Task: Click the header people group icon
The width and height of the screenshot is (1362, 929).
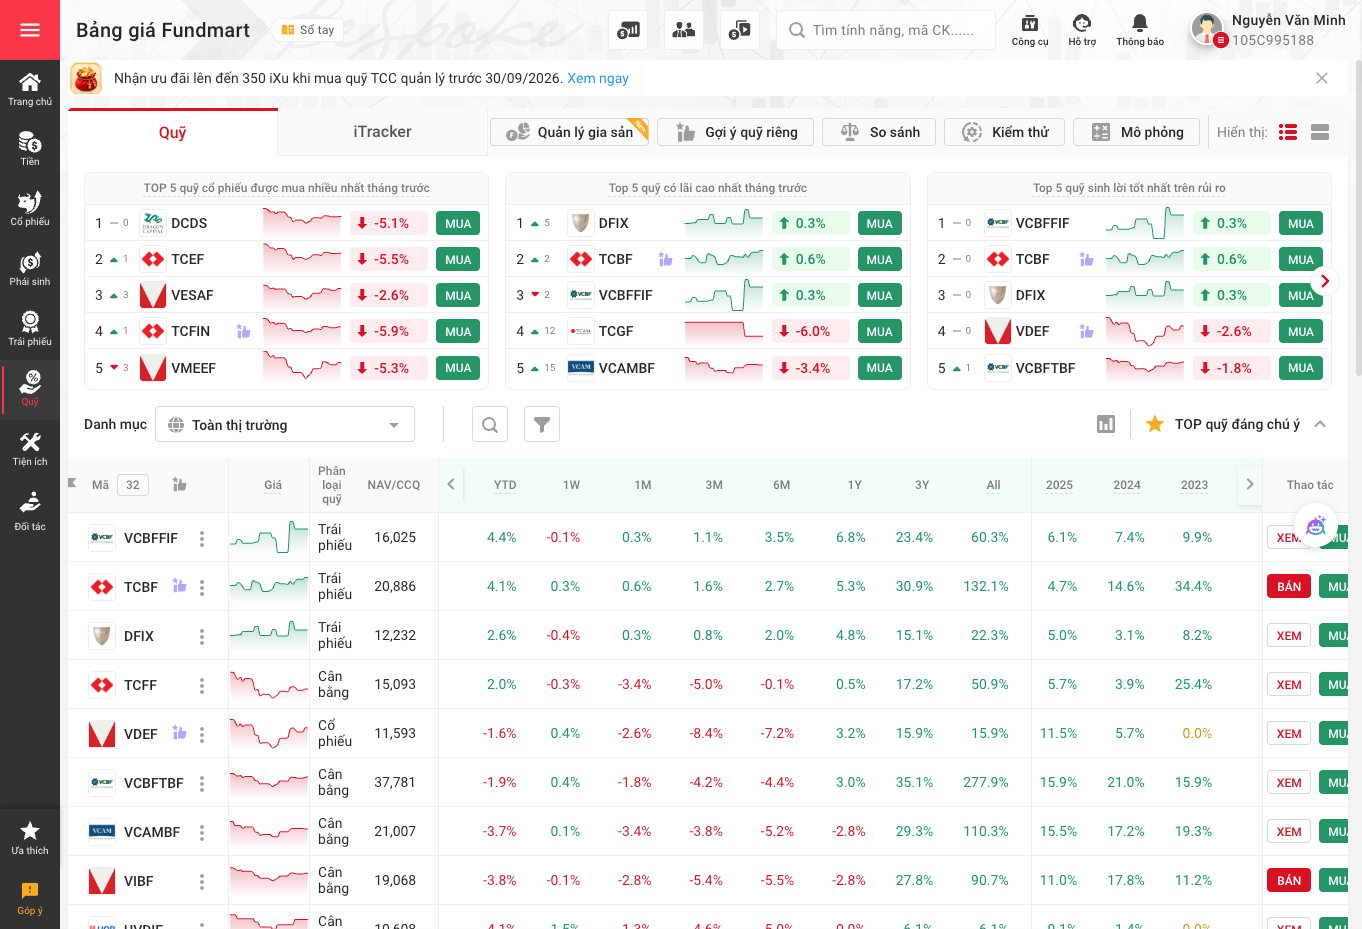Action: (x=684, y=30)
